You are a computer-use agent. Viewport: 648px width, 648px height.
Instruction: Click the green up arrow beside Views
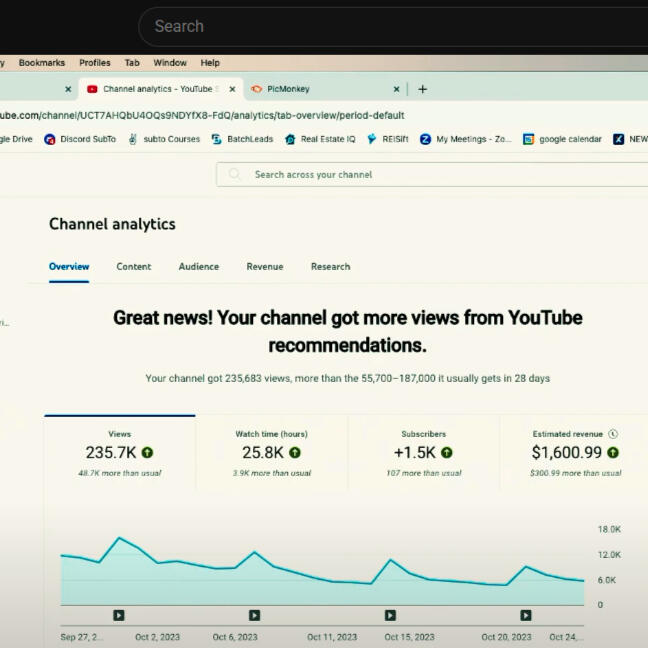tap(147, 453)
